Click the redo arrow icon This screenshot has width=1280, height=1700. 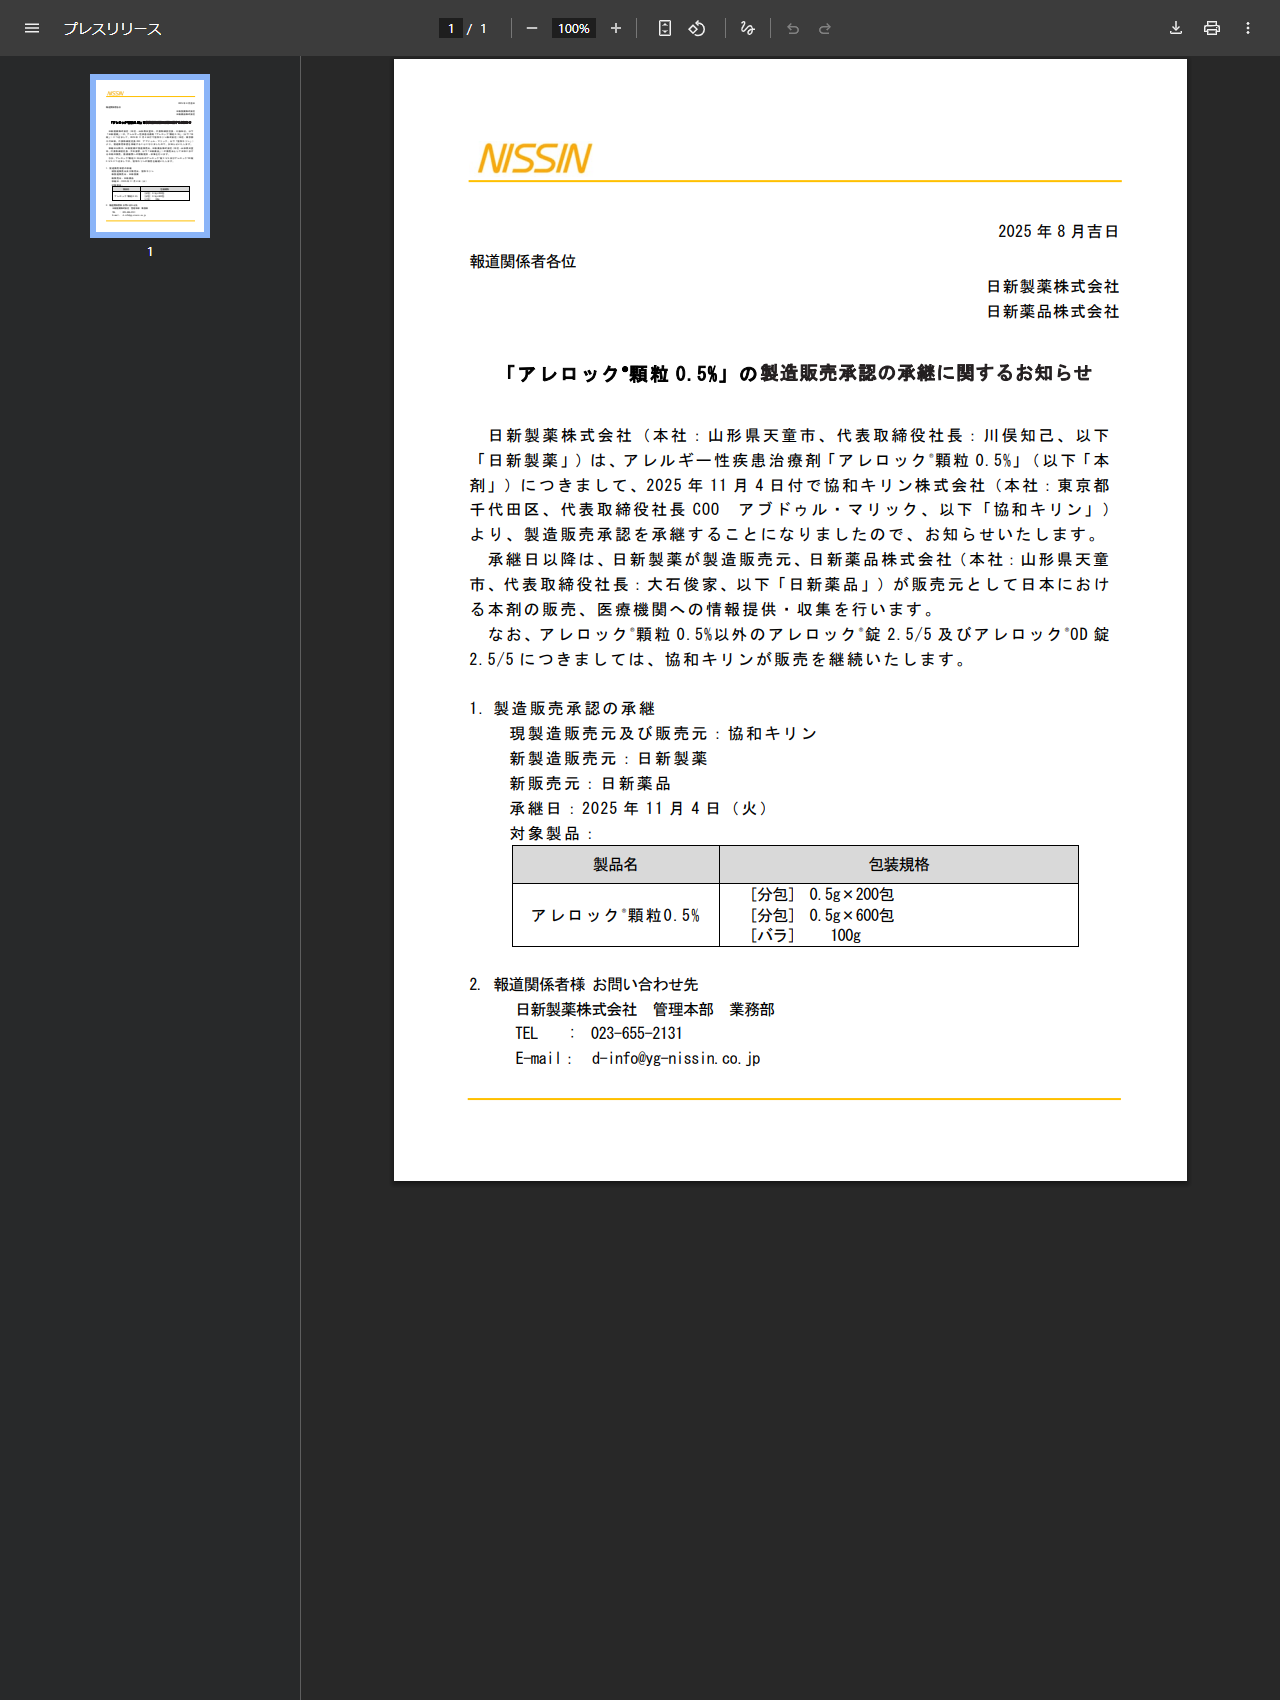(825, 28)
